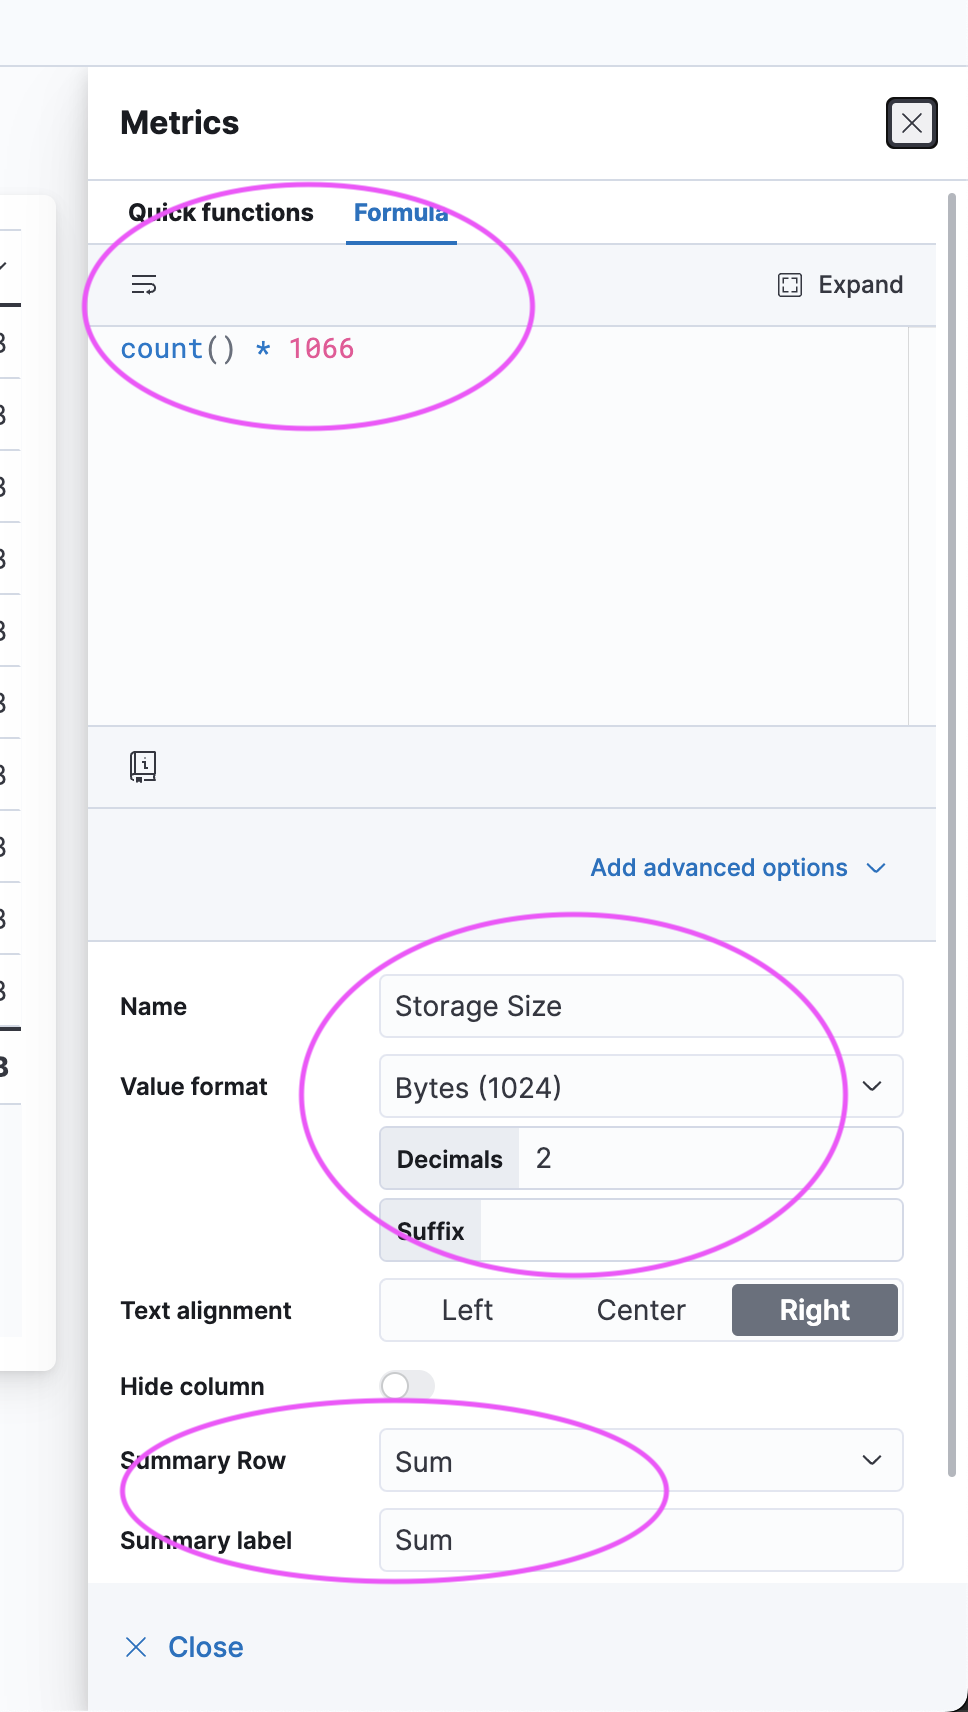Select Right text alignment
Viewport: 968px width, 1712px height.
(x=814, y=1310)
